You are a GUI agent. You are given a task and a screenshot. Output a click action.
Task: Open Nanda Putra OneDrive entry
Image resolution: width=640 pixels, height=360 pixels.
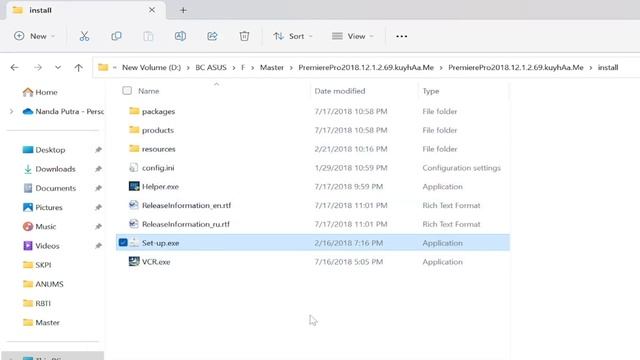pos(63,111)
